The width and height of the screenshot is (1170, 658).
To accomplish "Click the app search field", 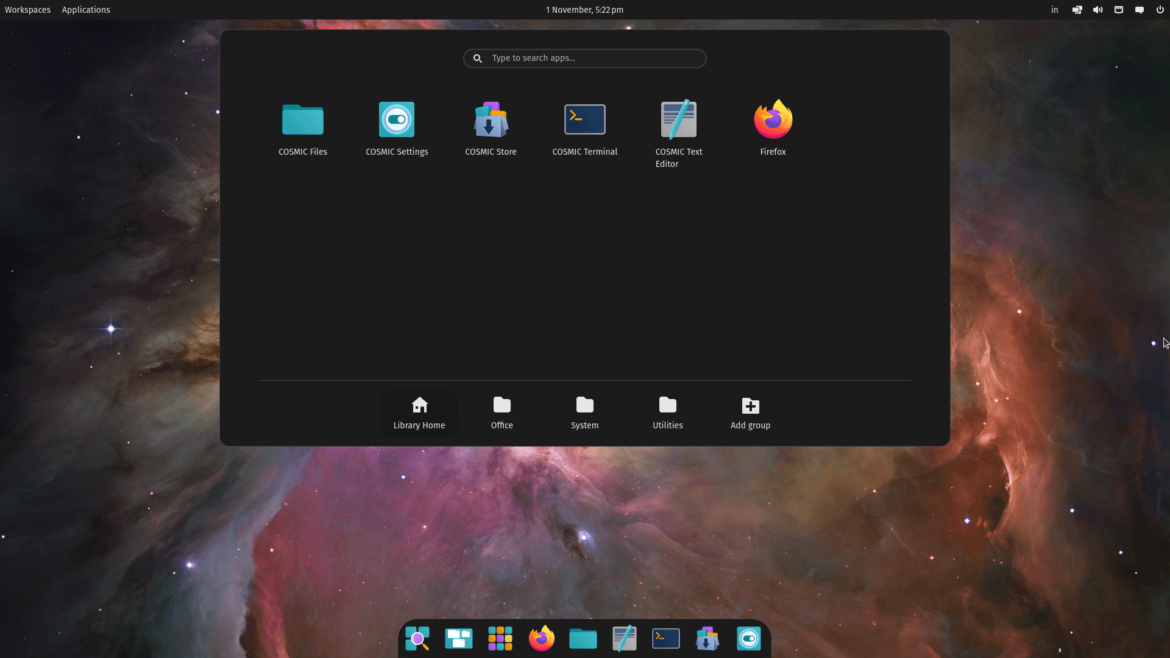I will pos(584,58).
